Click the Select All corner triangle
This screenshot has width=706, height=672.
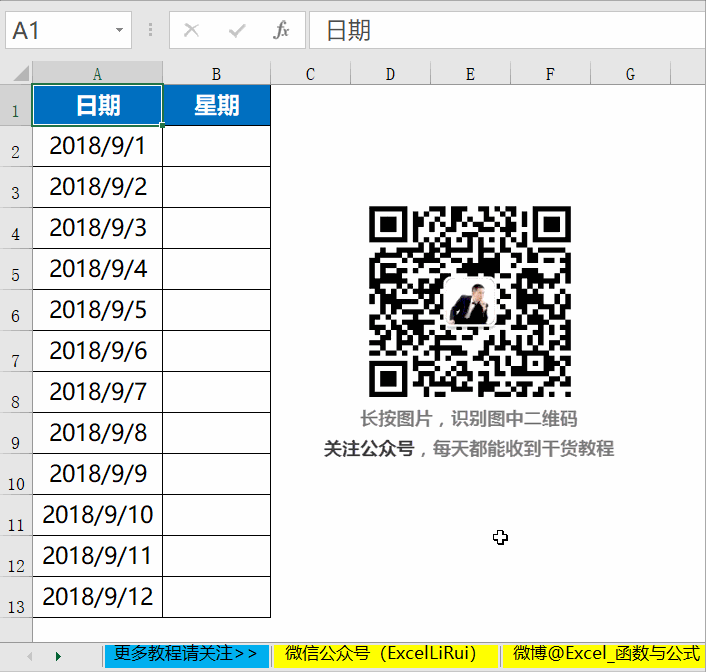[x=21, y=73]
